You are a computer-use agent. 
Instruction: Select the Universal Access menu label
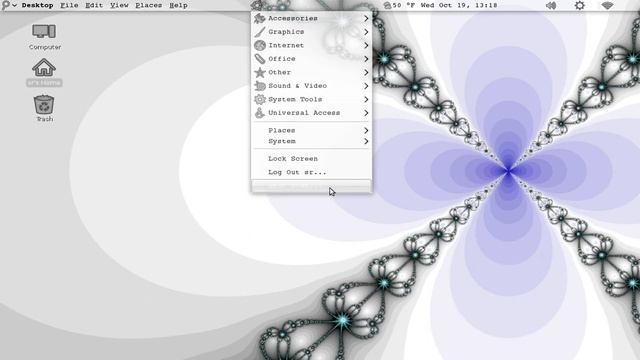[304, 113]
